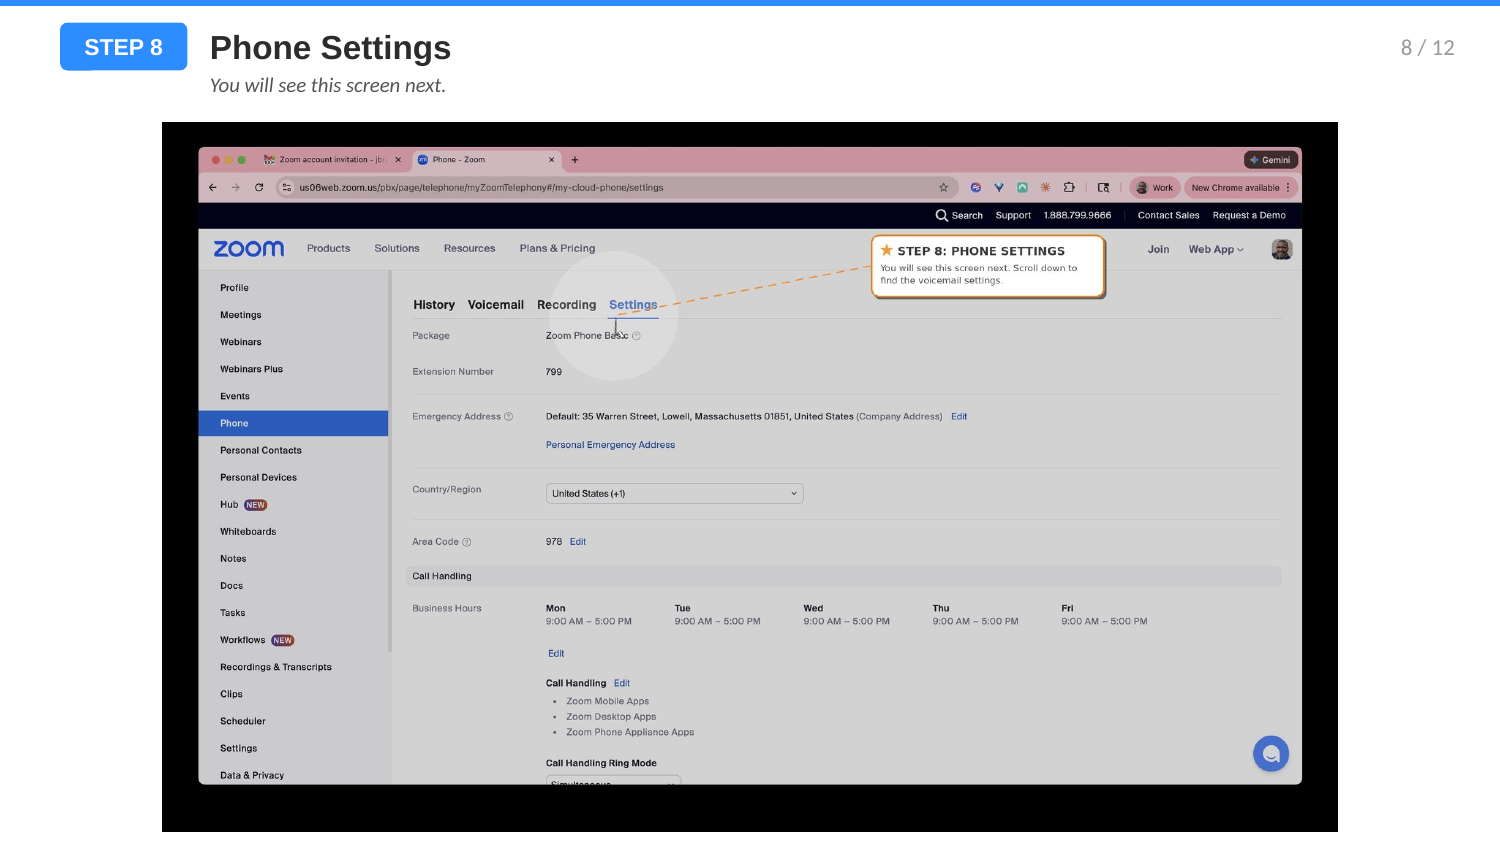
Task: Click the profile avatar in the top right
Action: (x=1281, y=248)
